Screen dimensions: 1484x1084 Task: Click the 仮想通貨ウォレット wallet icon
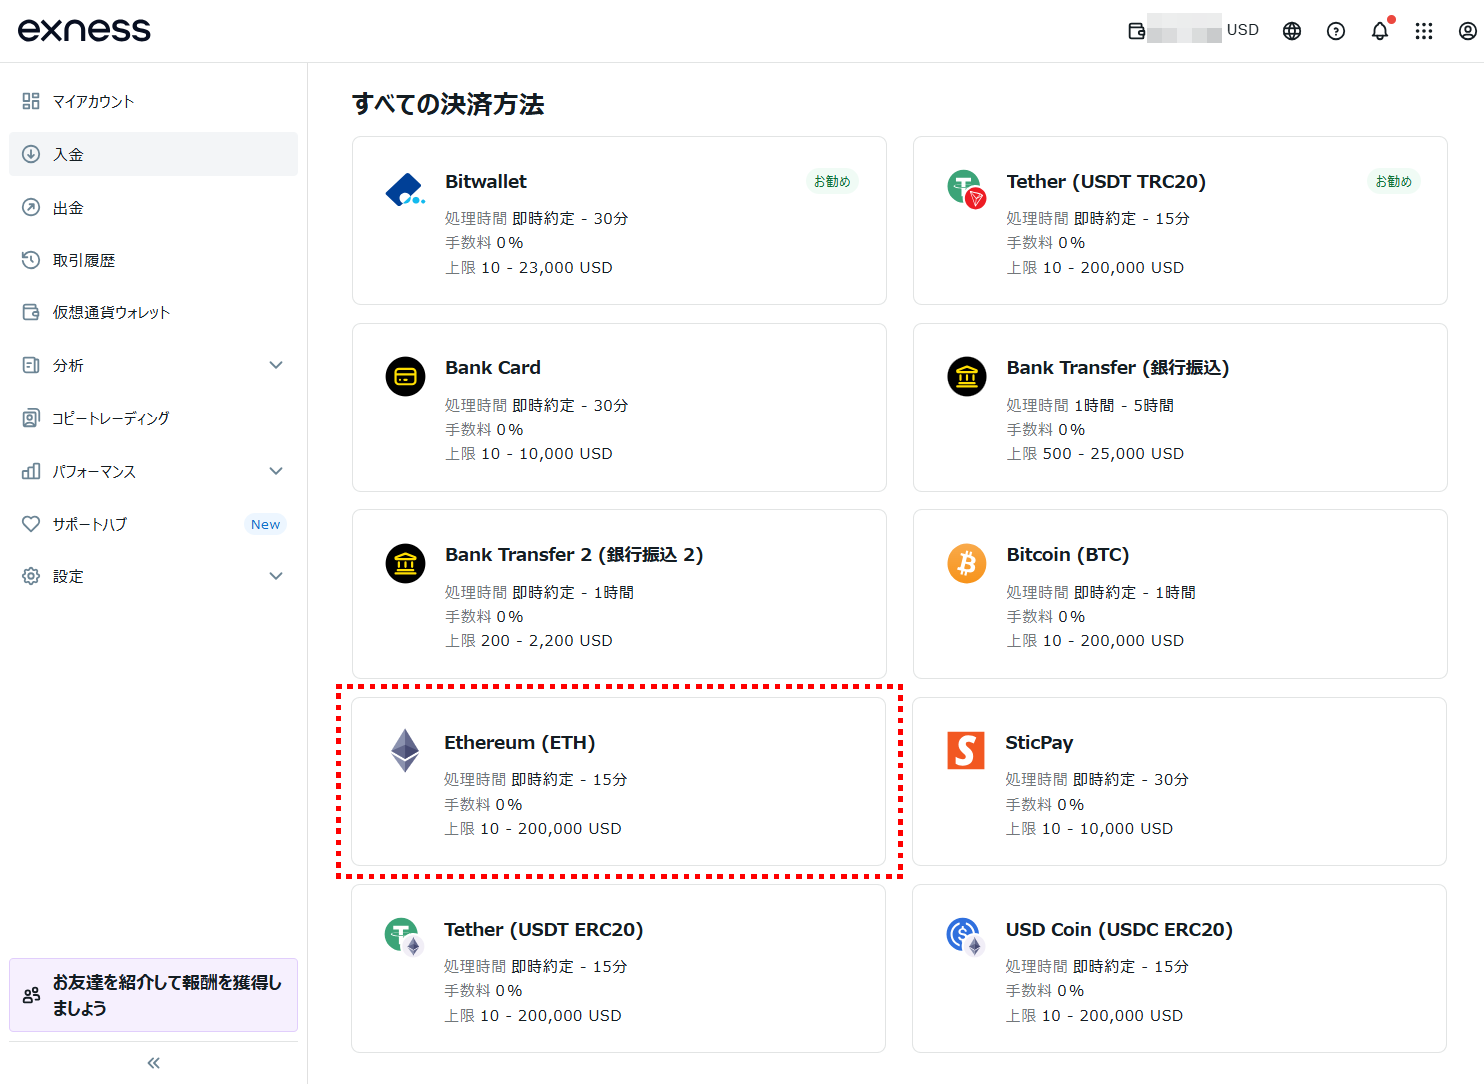pos(31,312)
